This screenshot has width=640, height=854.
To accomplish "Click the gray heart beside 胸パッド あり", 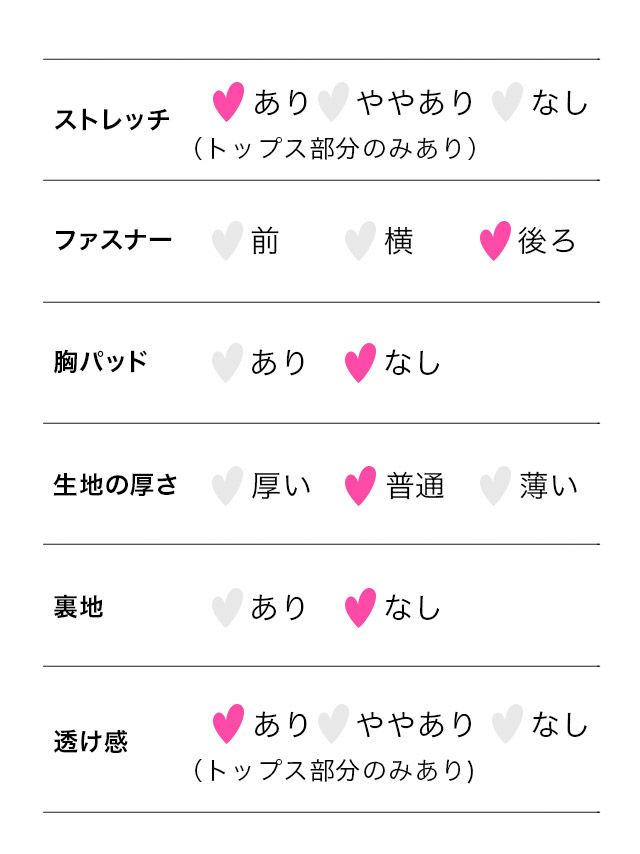I will pos(227,363).
